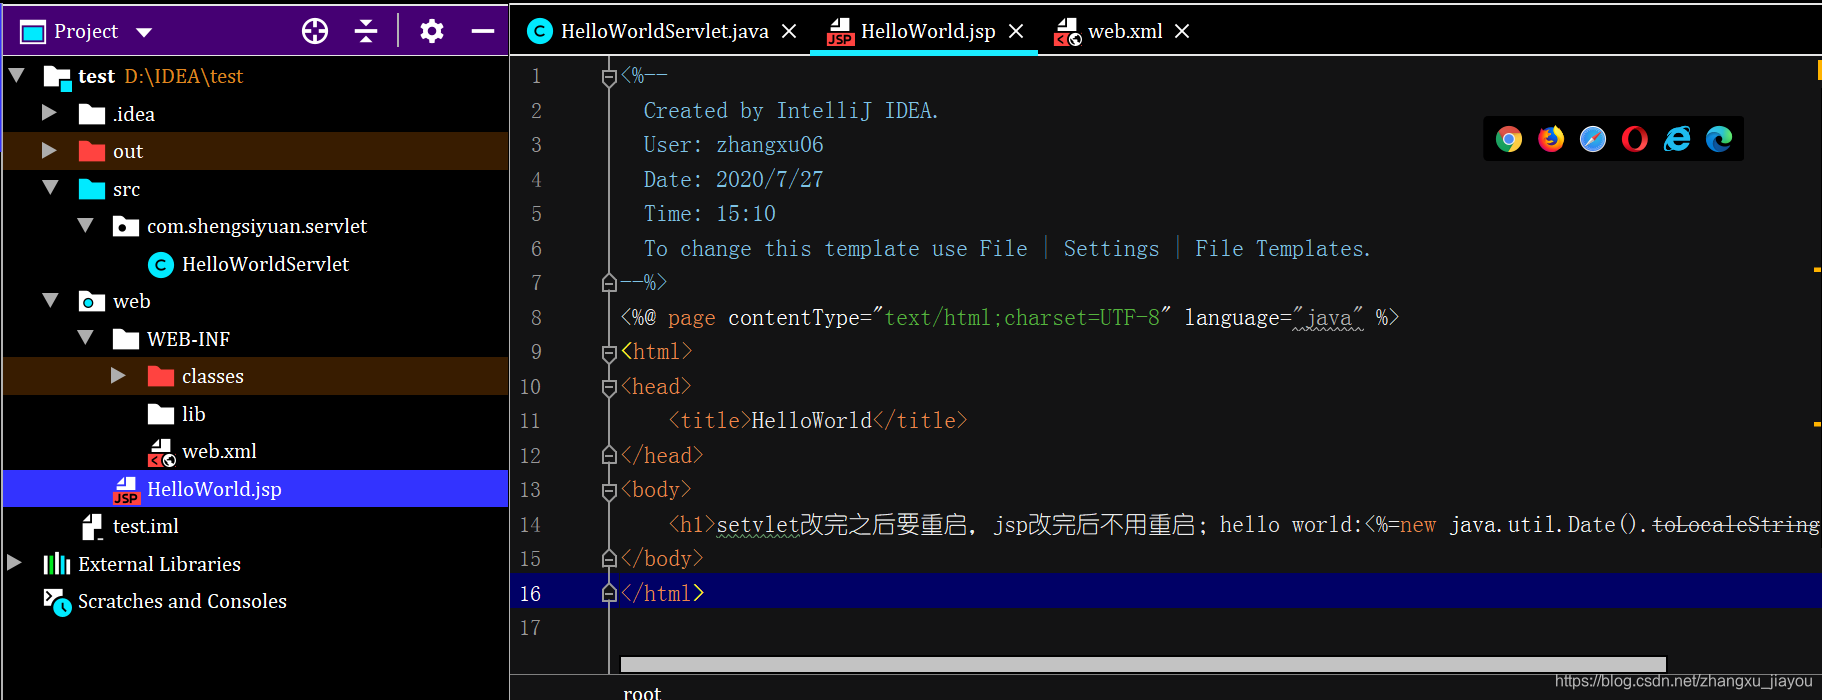
Task: Click the lib folder icon
Action: 161,414
